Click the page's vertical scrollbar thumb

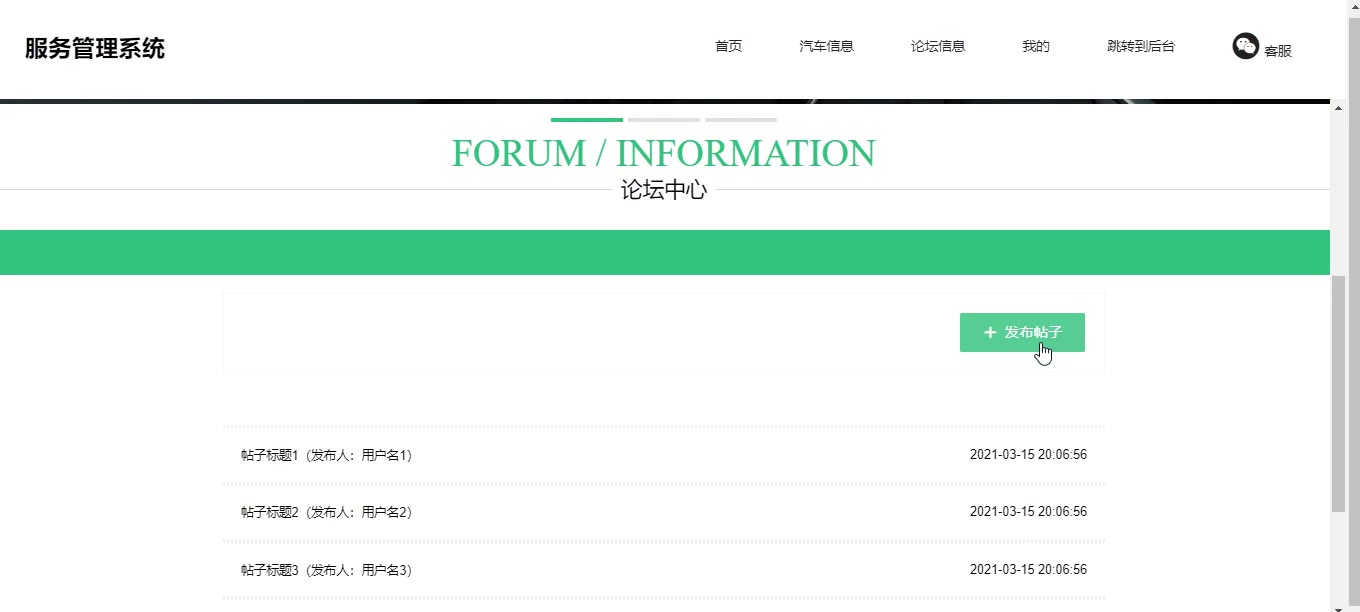coord(1338,394)
